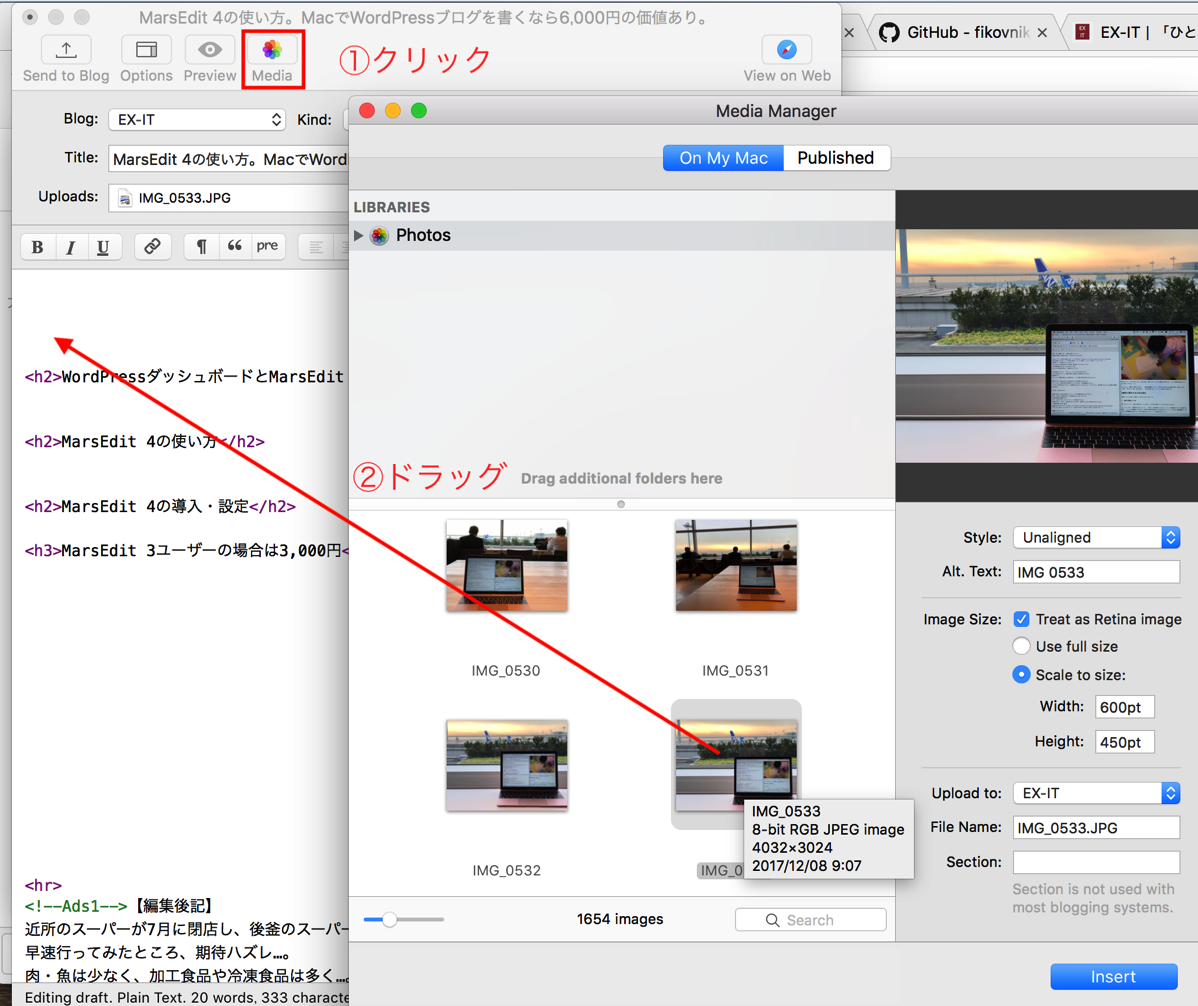Viewport: 1198px width, 1006px height.
Task: Click the Preview eye icon
Action: (x=209, y=50)
